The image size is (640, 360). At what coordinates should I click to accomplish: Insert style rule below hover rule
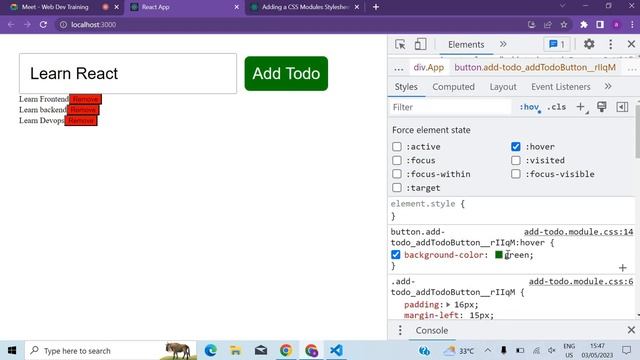tap(622, 268)
